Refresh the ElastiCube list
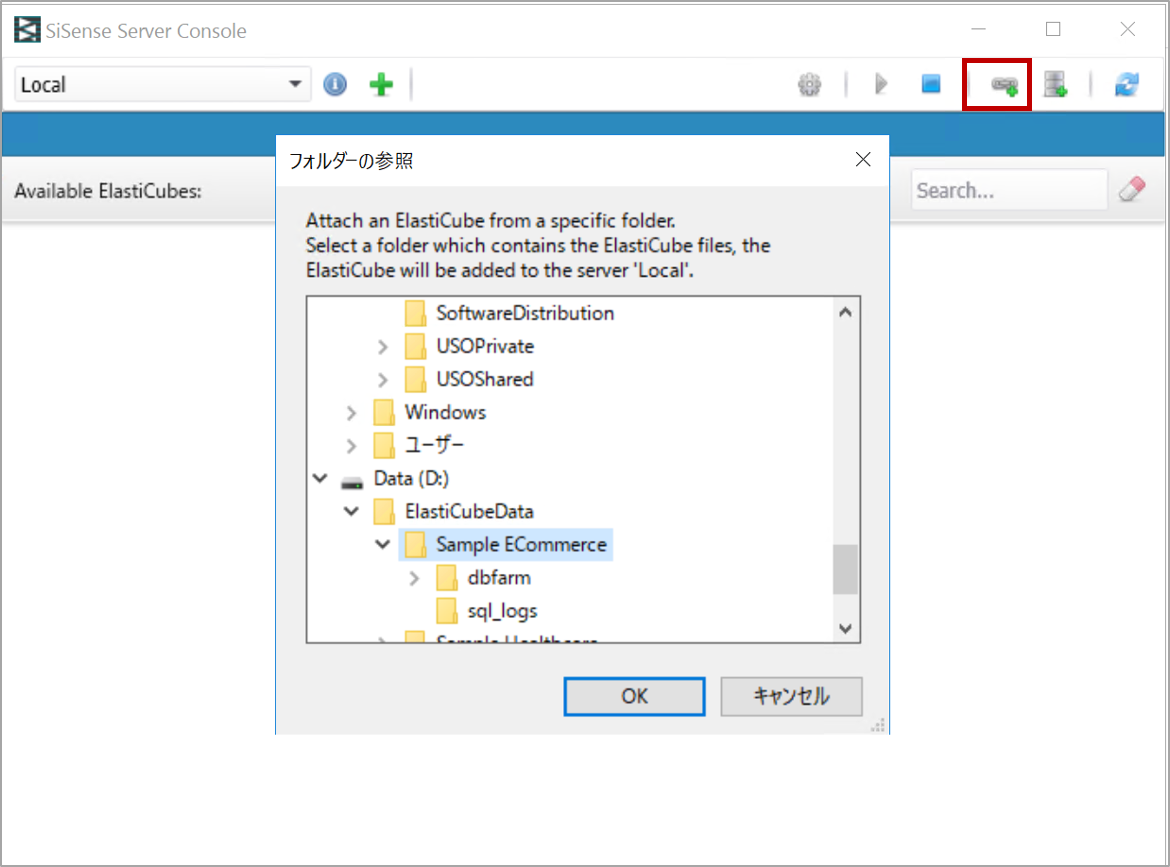 [x=1127, y=84]
